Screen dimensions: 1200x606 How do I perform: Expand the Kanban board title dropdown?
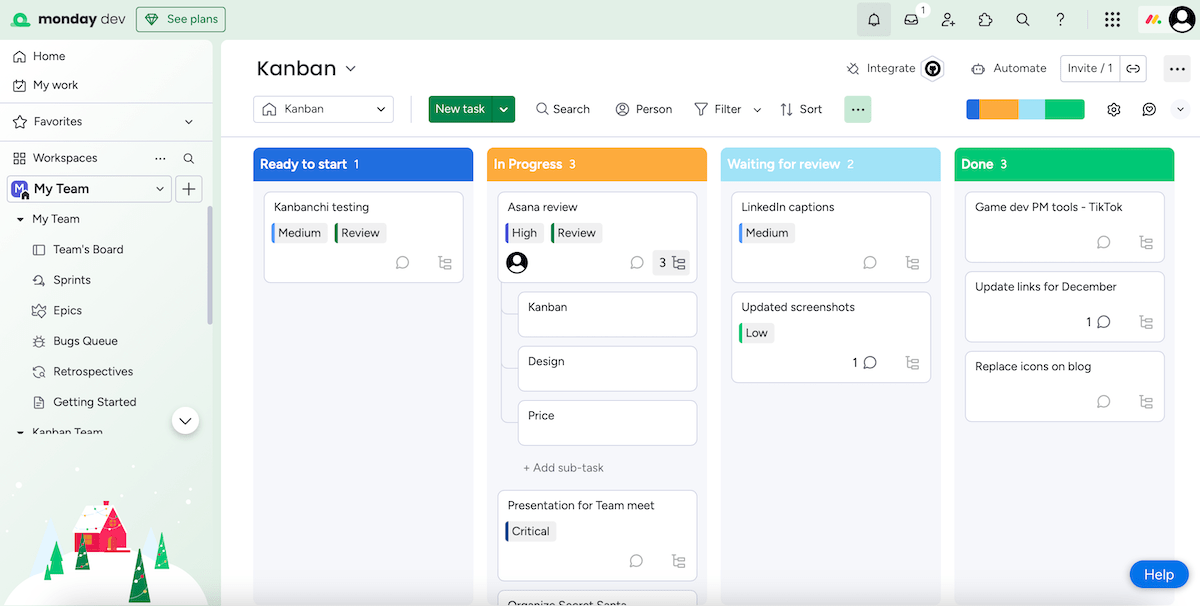tap(349, 68)
